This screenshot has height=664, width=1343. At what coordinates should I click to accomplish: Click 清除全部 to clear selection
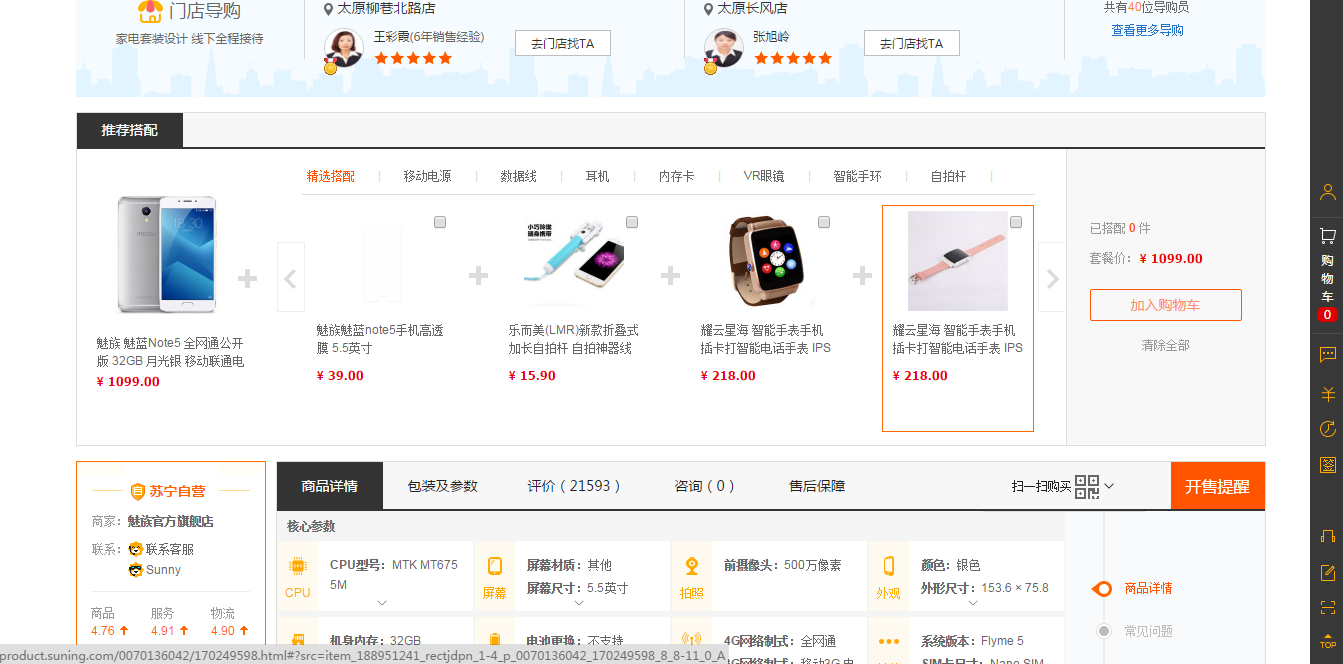[x=1165, y=345]
